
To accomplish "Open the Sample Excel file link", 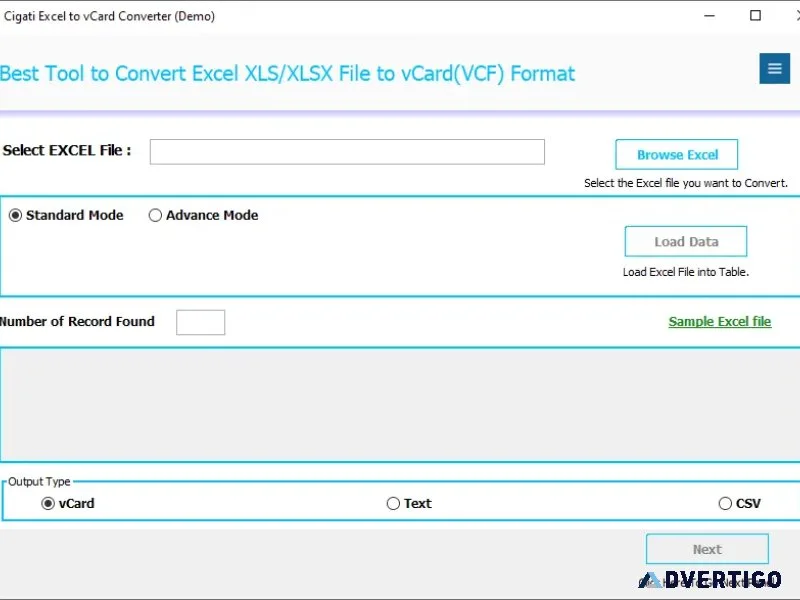I will point(719,321).
